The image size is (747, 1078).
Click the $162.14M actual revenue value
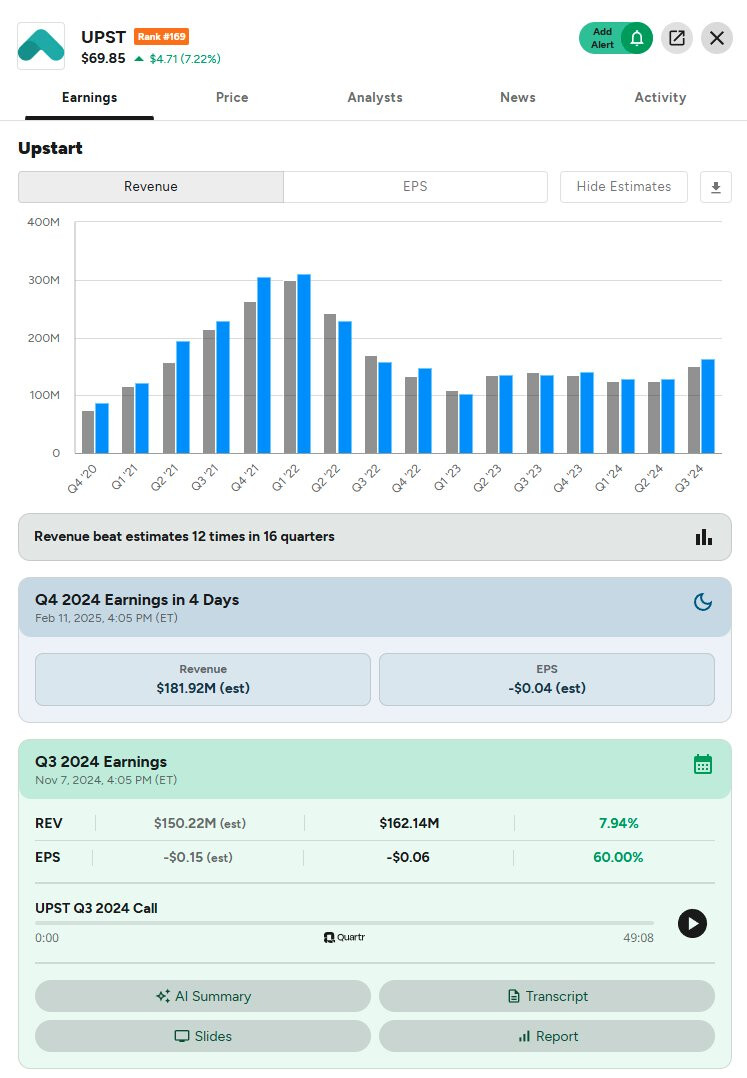pyautogui.click(x=409, y=823)
